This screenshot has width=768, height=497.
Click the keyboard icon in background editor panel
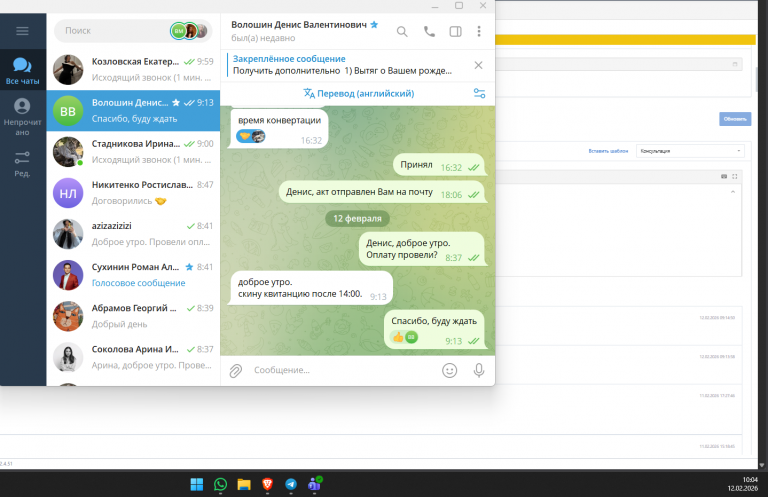(x=724, y=176)
